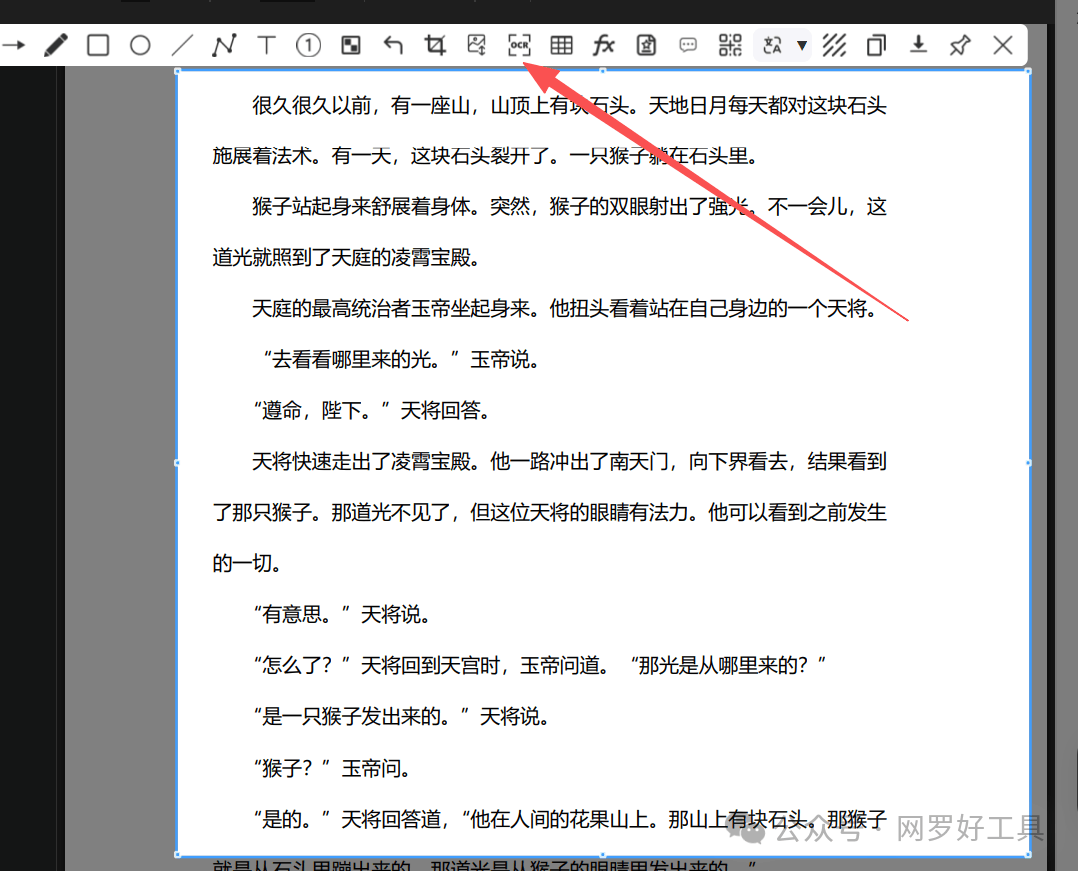This screenshot has width=1078, height=871.
Task: Click the line starting '很久很久以前，有一座山'
Action: pos(569,105)
